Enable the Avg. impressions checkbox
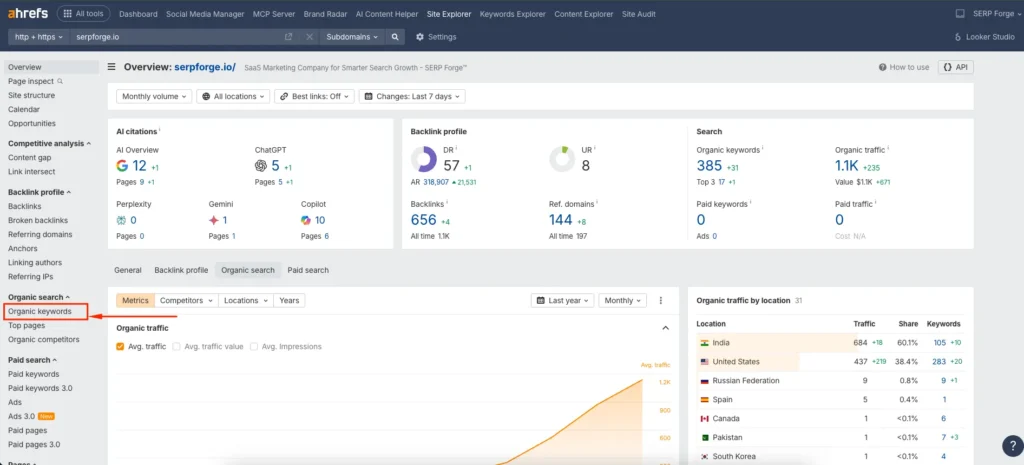1024x465 pixels. pyautogui.click(x=254, y=347)
